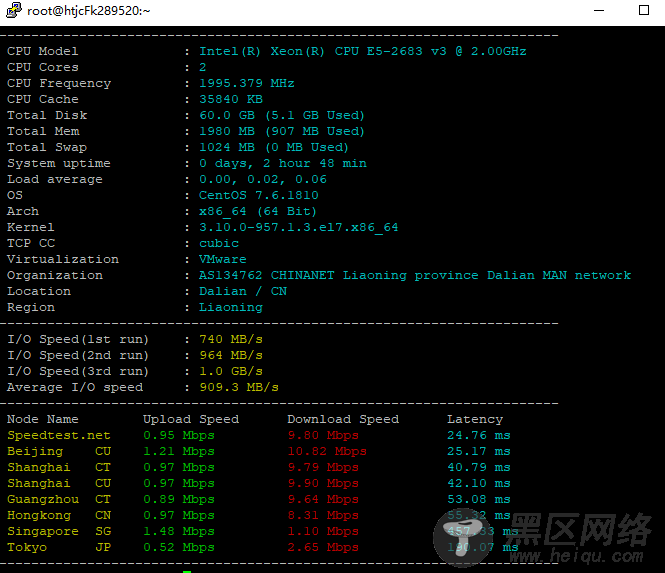Select the CPU frequency 1995.379 MHz

(247, 83)
